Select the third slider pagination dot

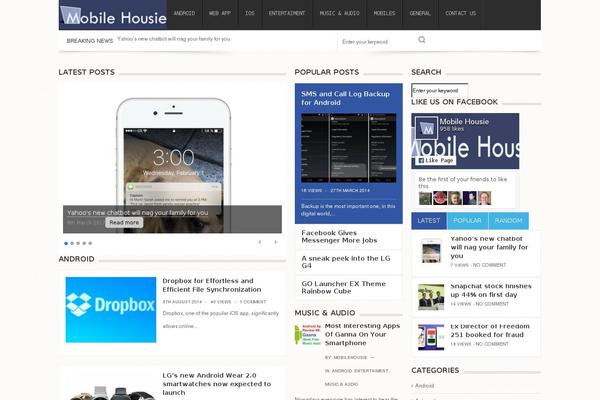coord(78,243)
